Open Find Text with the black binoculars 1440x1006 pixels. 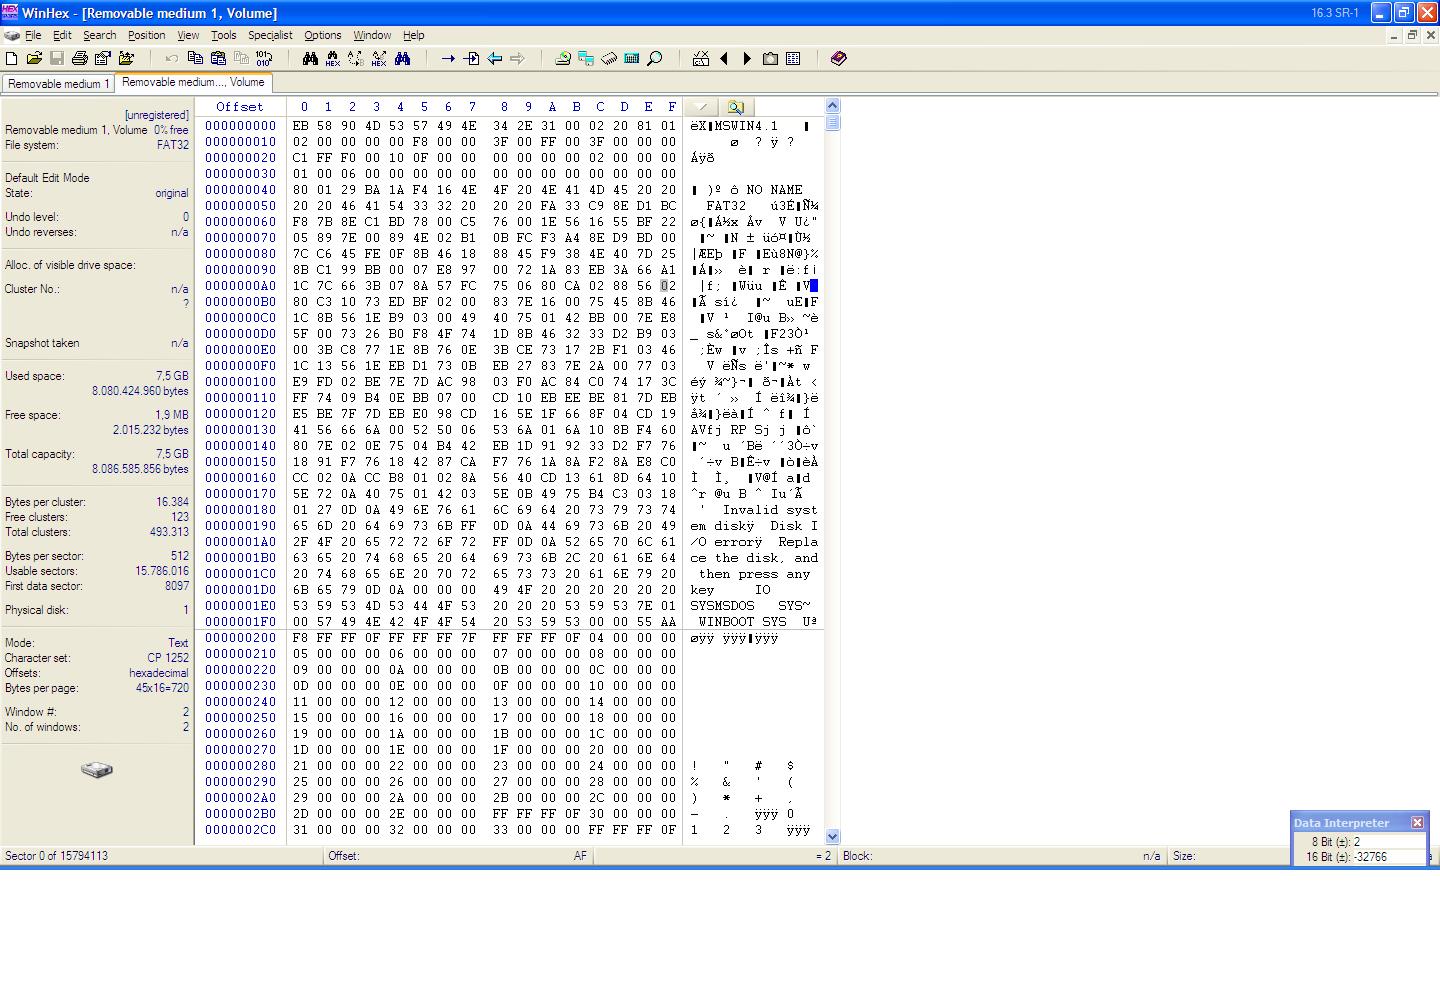[x=310, y=59]
